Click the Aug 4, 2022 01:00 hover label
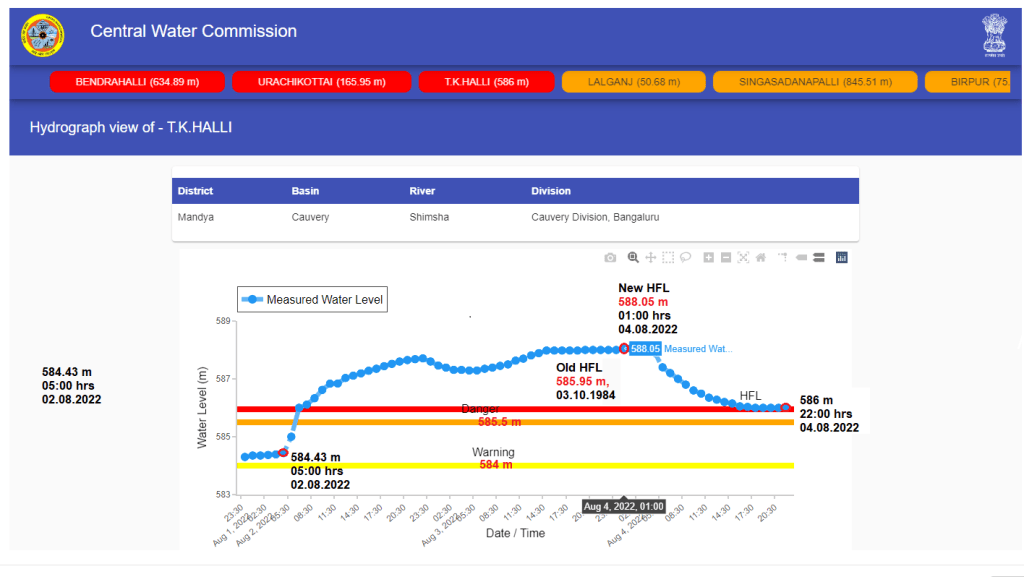The height and width of the screenshot is (577, 1024). tap(622, 506)
